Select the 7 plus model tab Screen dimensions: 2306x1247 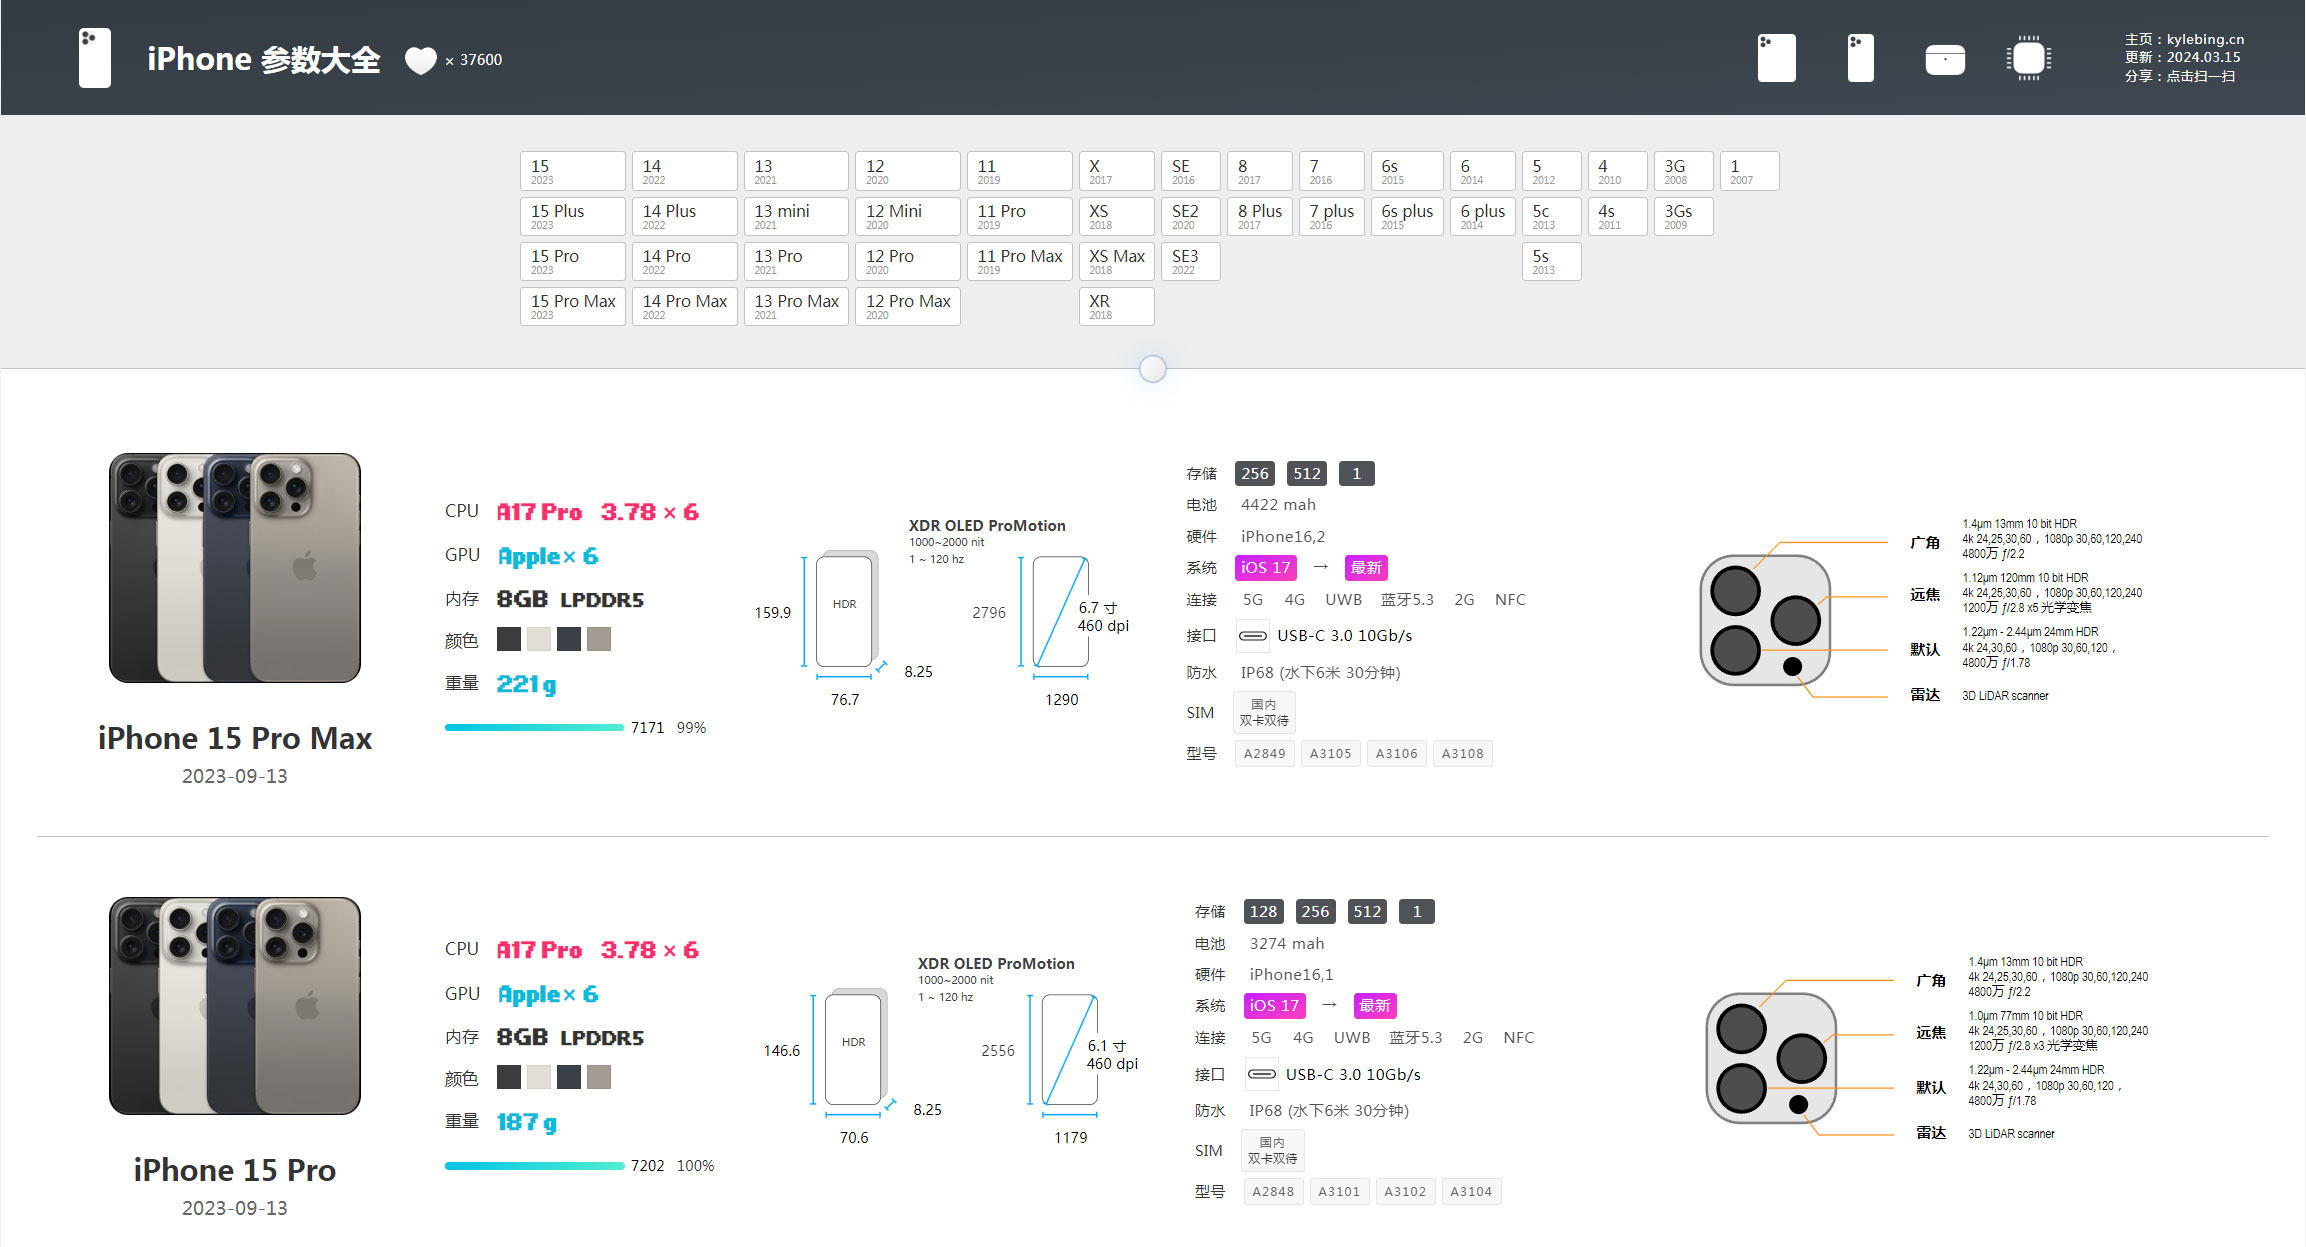tap(1332, 216)
